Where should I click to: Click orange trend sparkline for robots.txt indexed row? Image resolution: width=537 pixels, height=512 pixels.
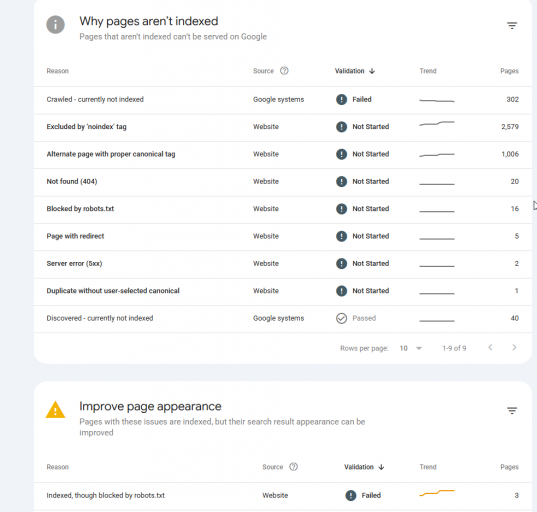(x=437, y=493)
